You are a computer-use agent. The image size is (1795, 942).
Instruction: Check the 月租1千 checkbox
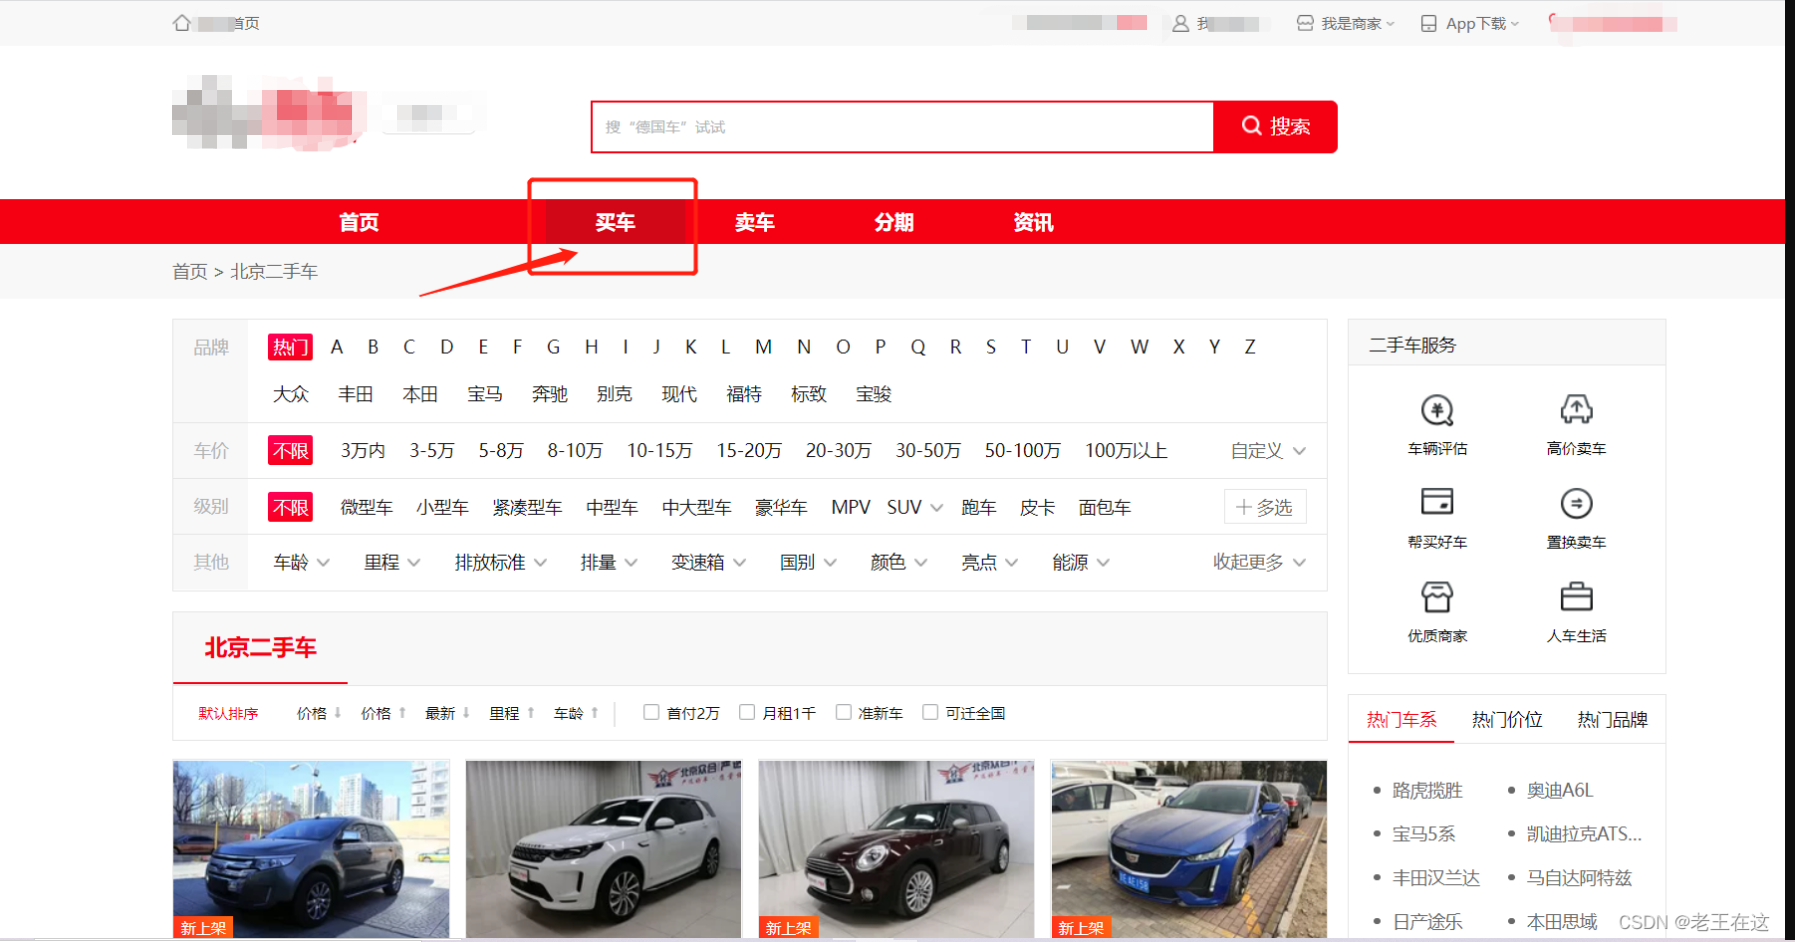747,712
